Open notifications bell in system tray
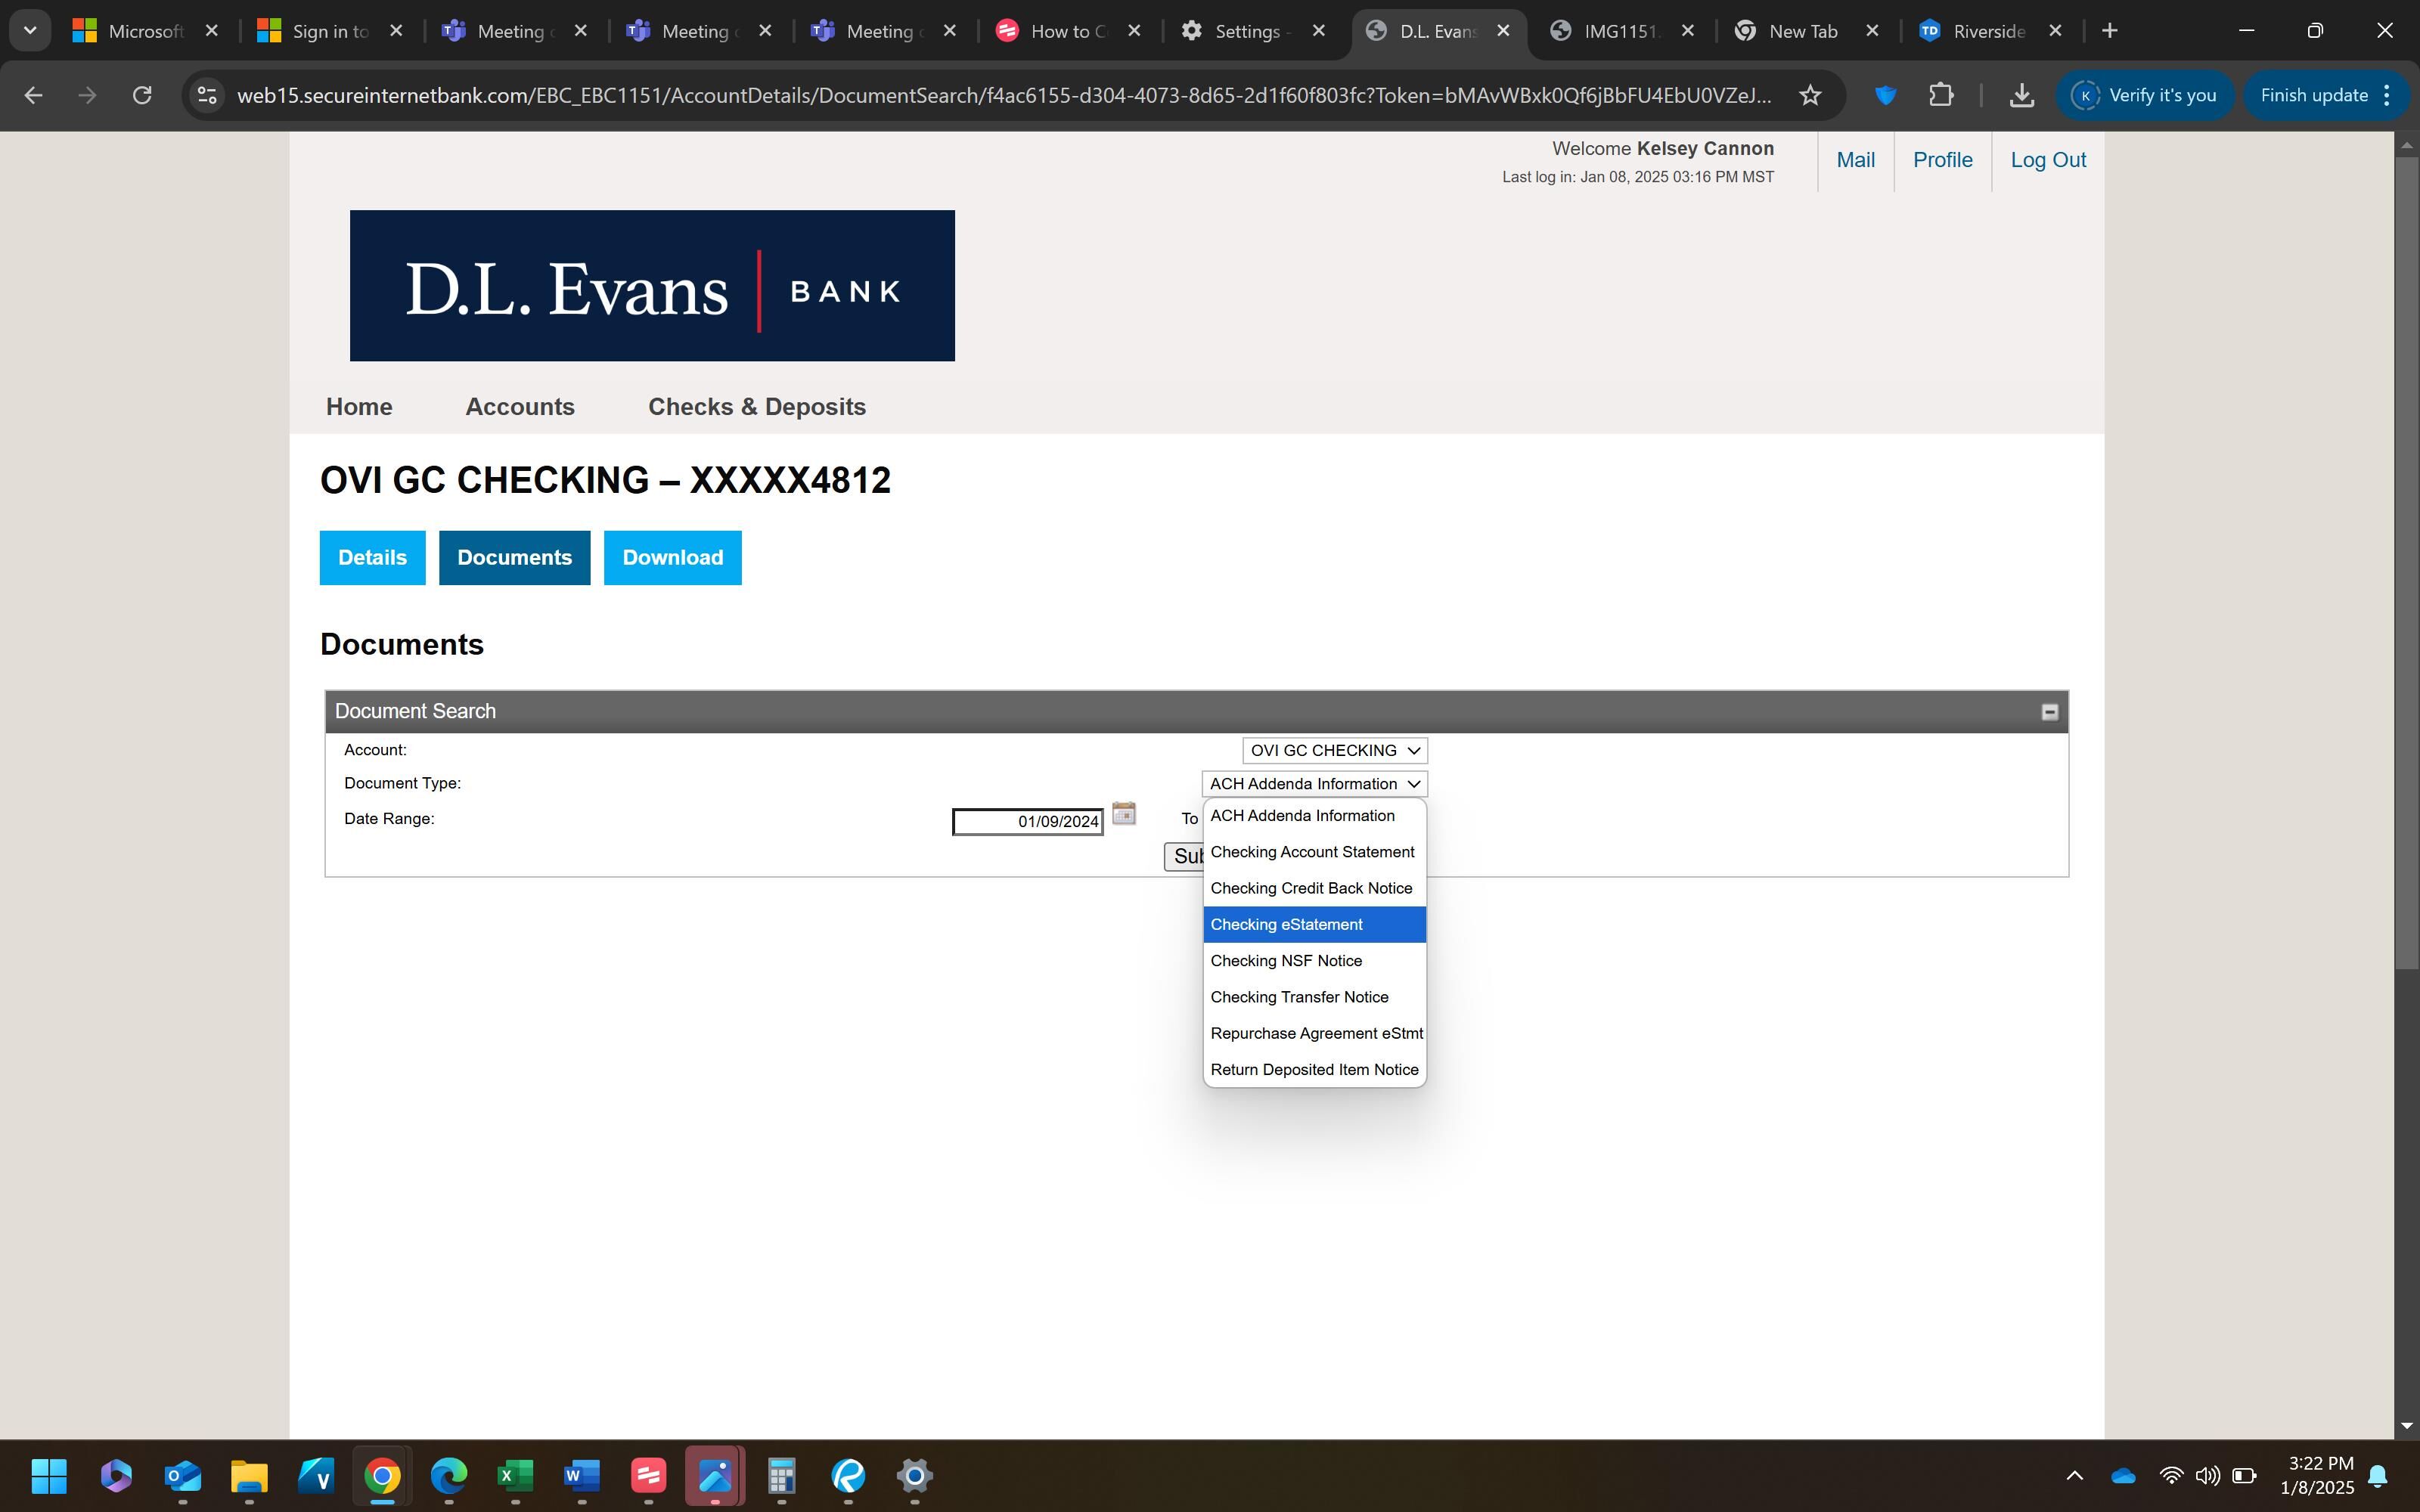The height and width of the screenshot is (1512, 2420). [x=2379, y=1476]
